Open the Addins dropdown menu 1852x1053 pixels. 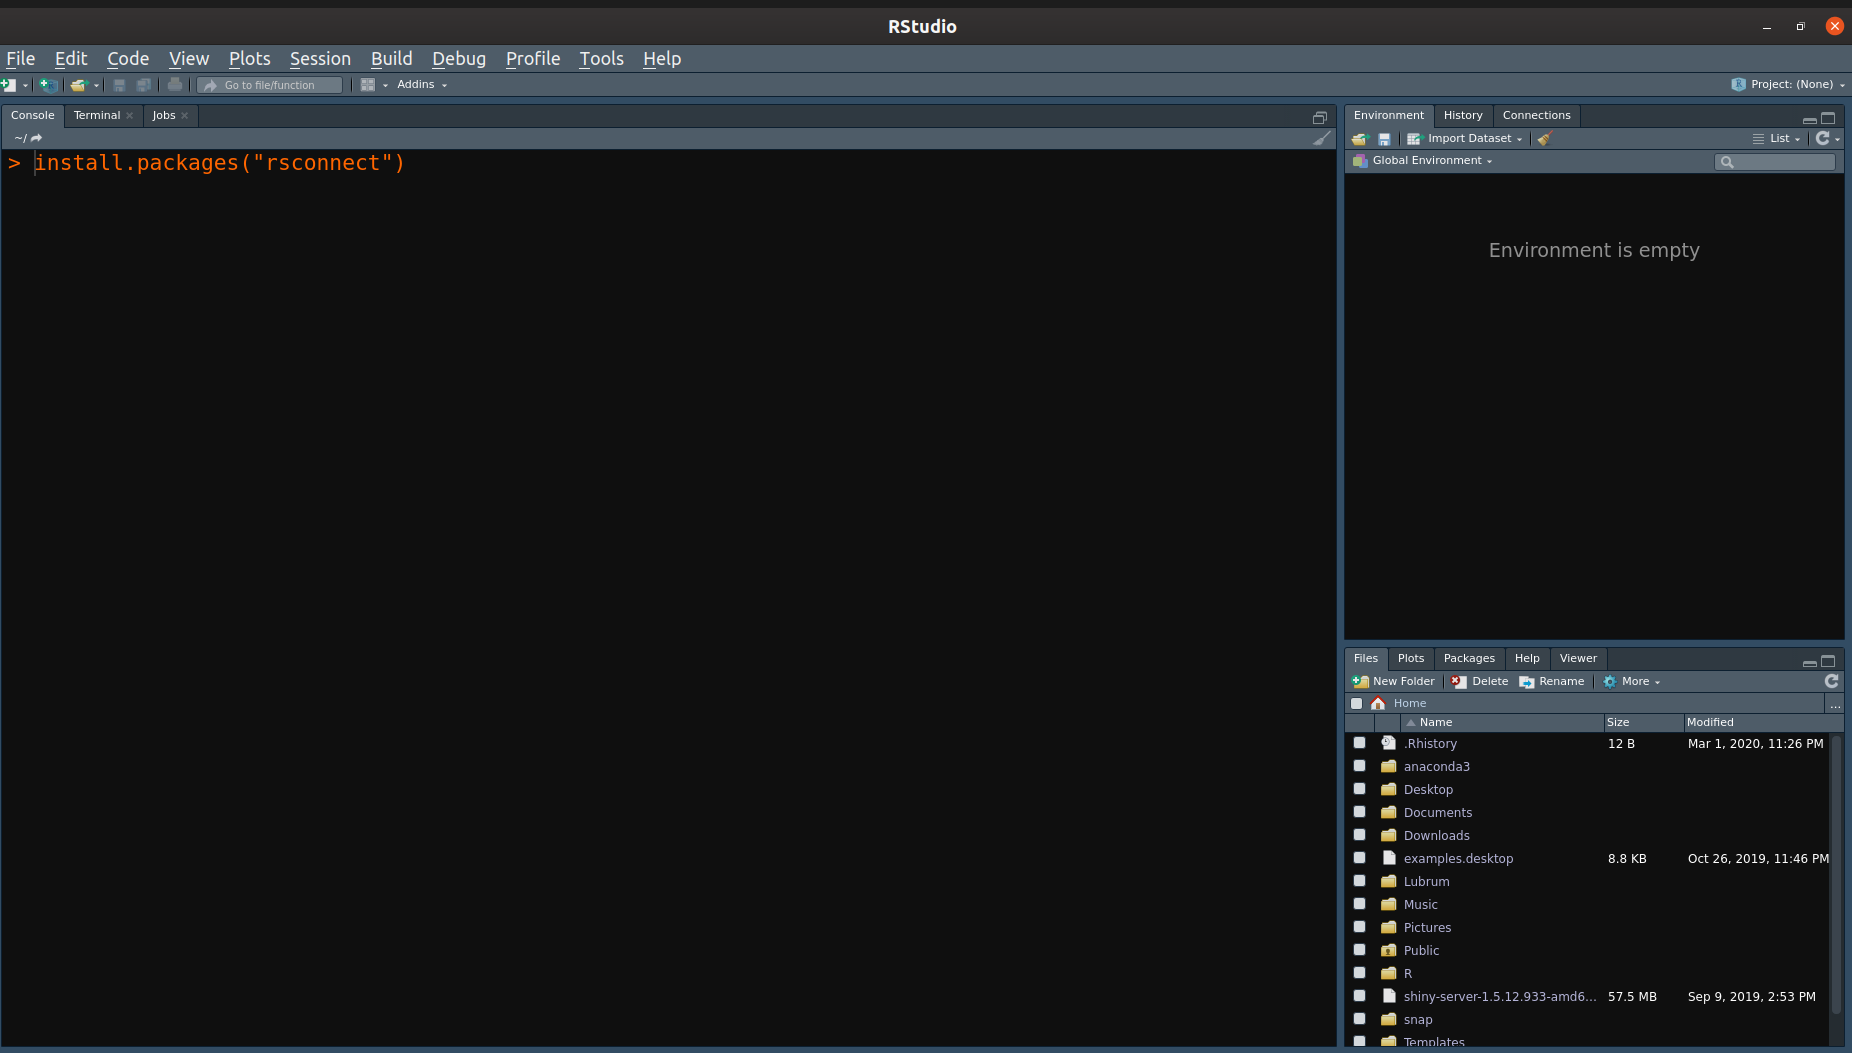pos(421,85)
